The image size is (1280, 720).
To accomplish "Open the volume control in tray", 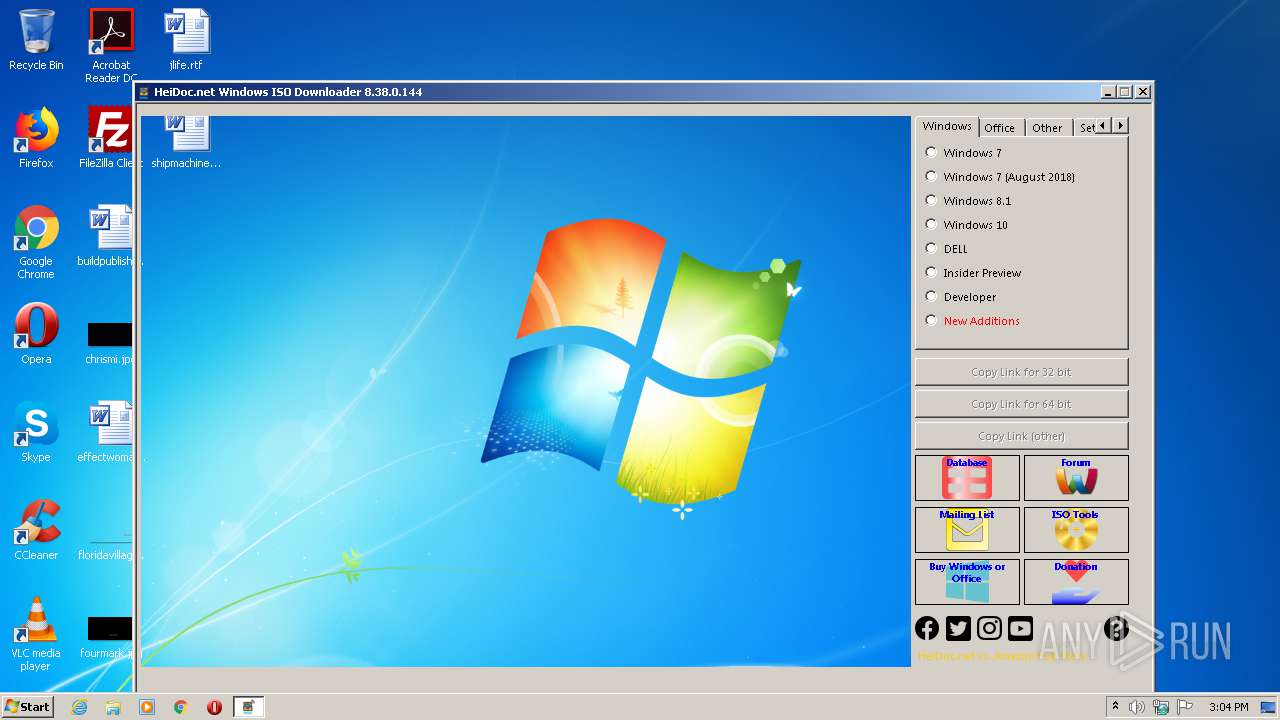I will [1137, 707].
